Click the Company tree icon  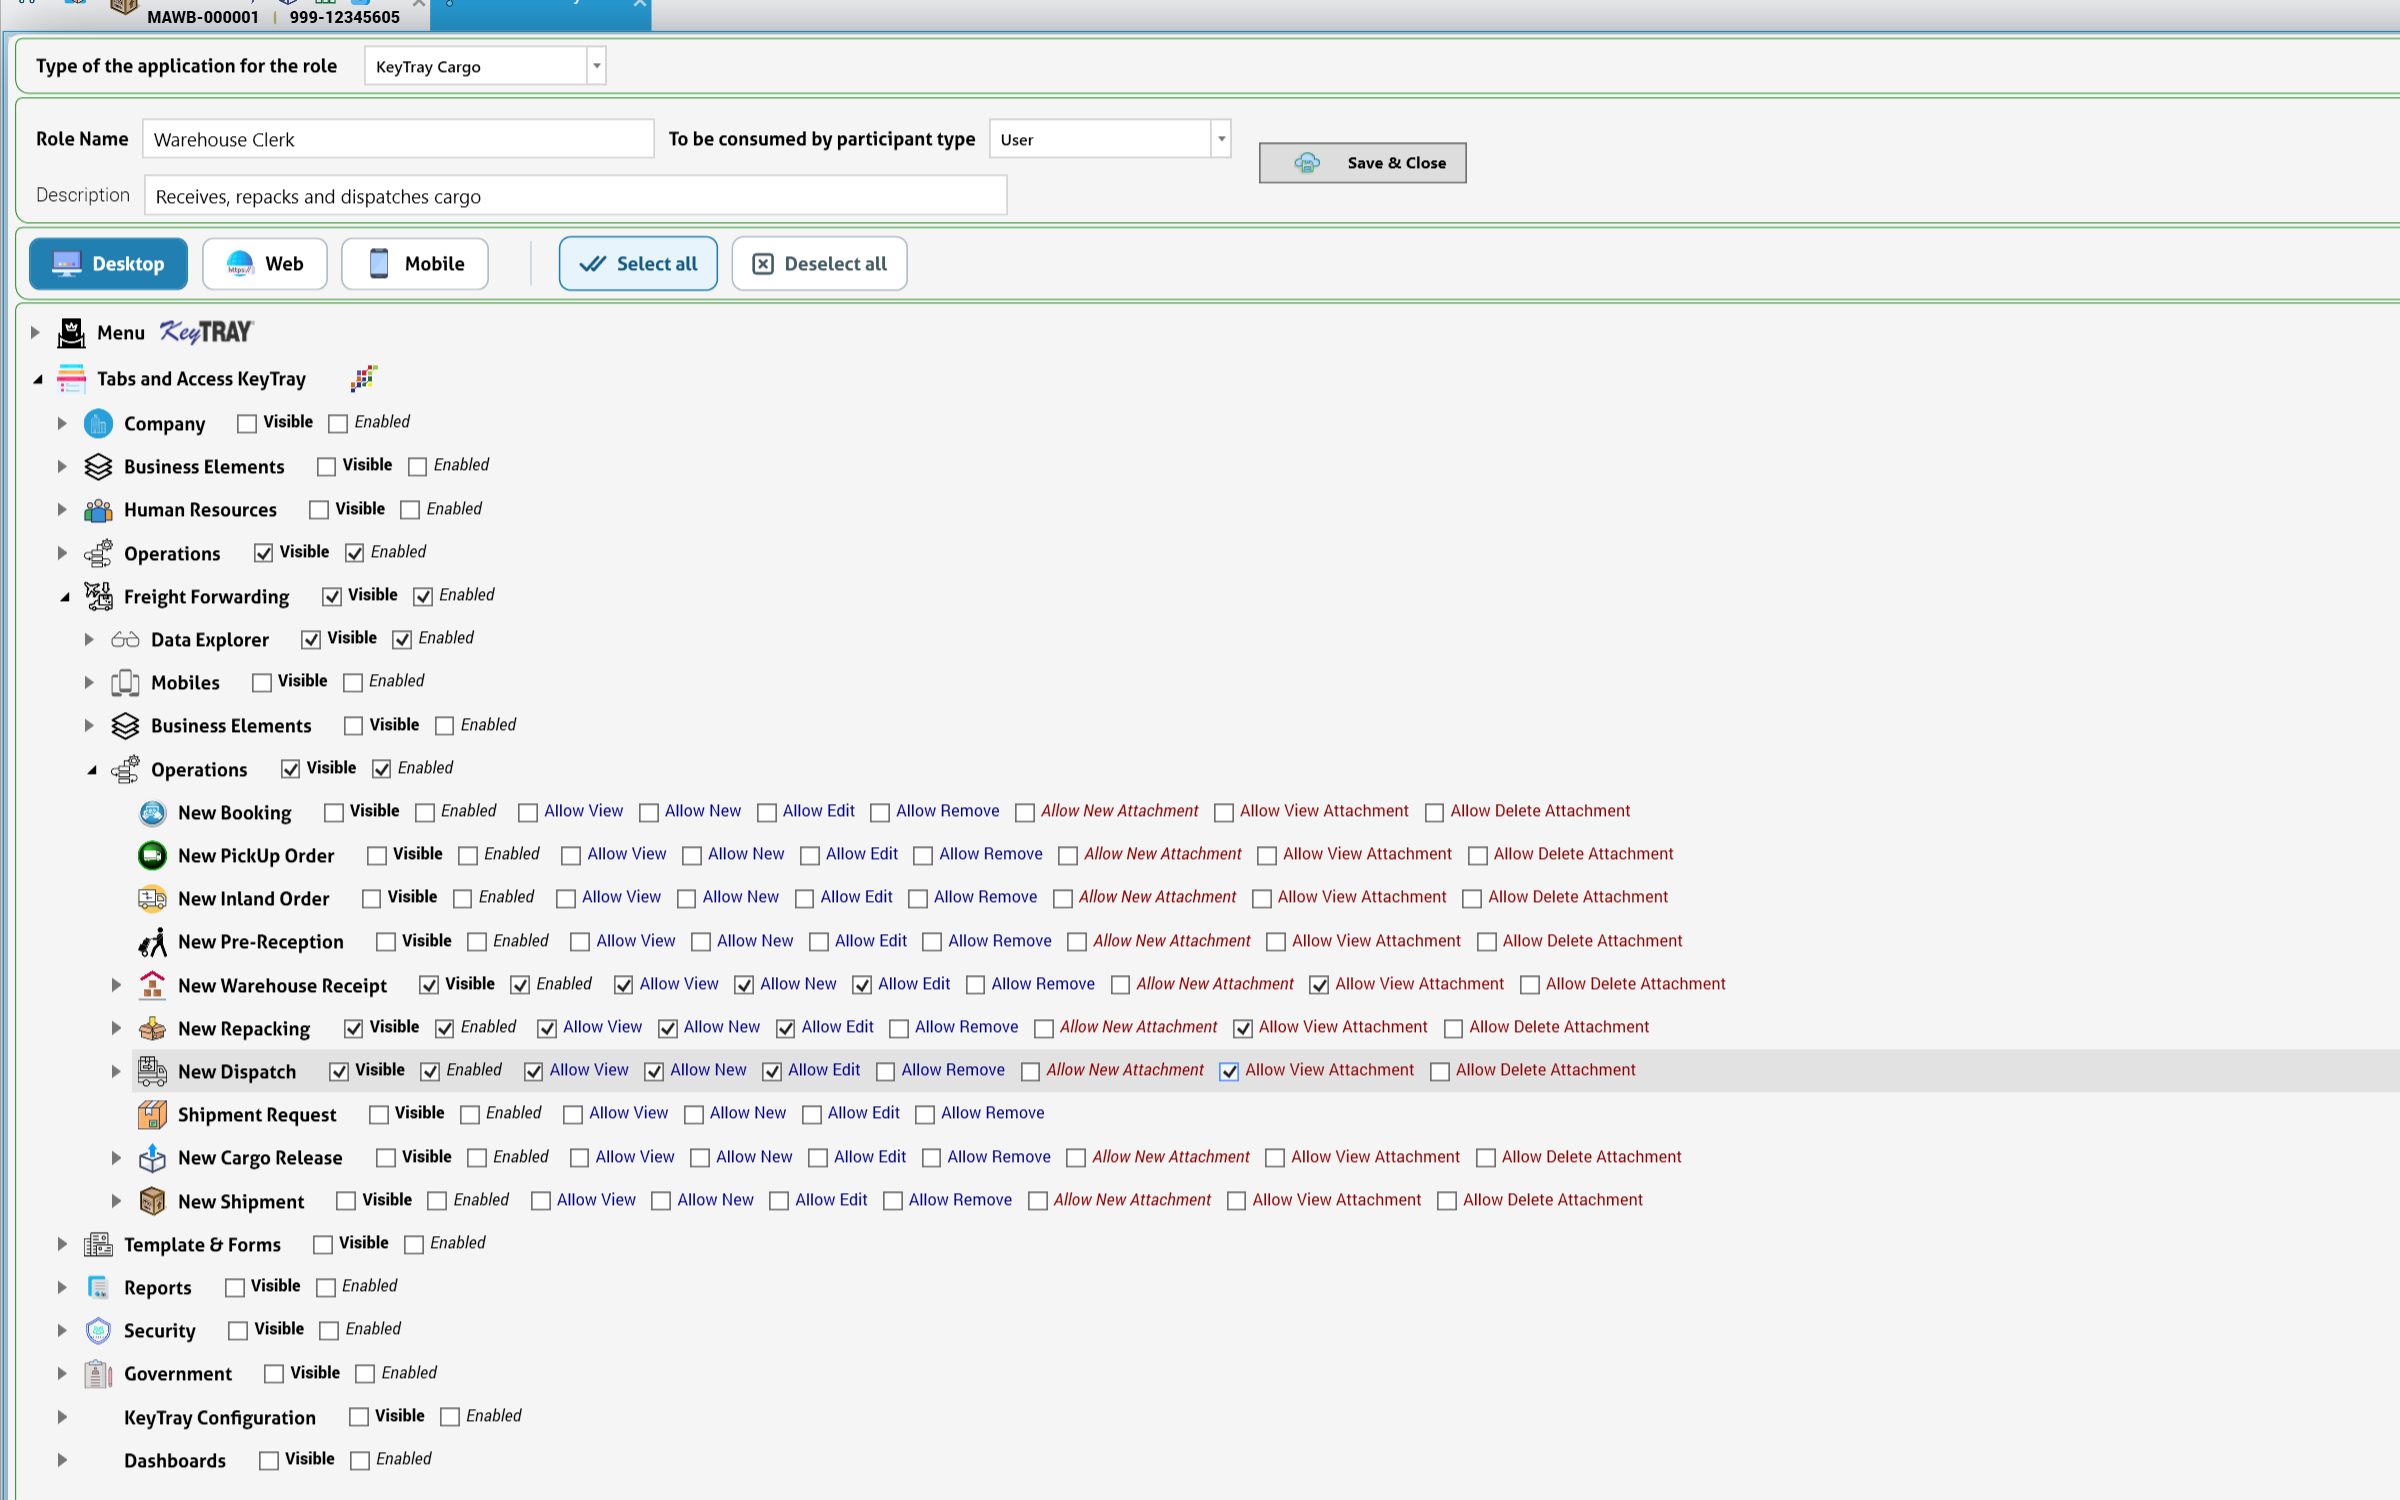point(98,424)
